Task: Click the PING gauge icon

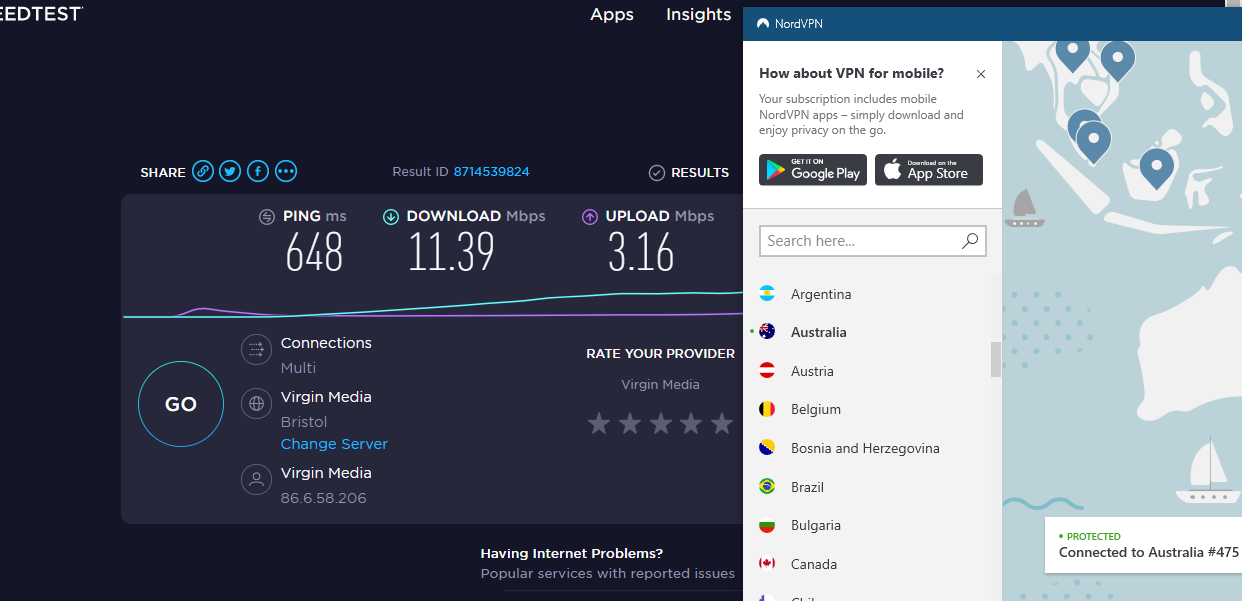Action: [x=267, y=216]
